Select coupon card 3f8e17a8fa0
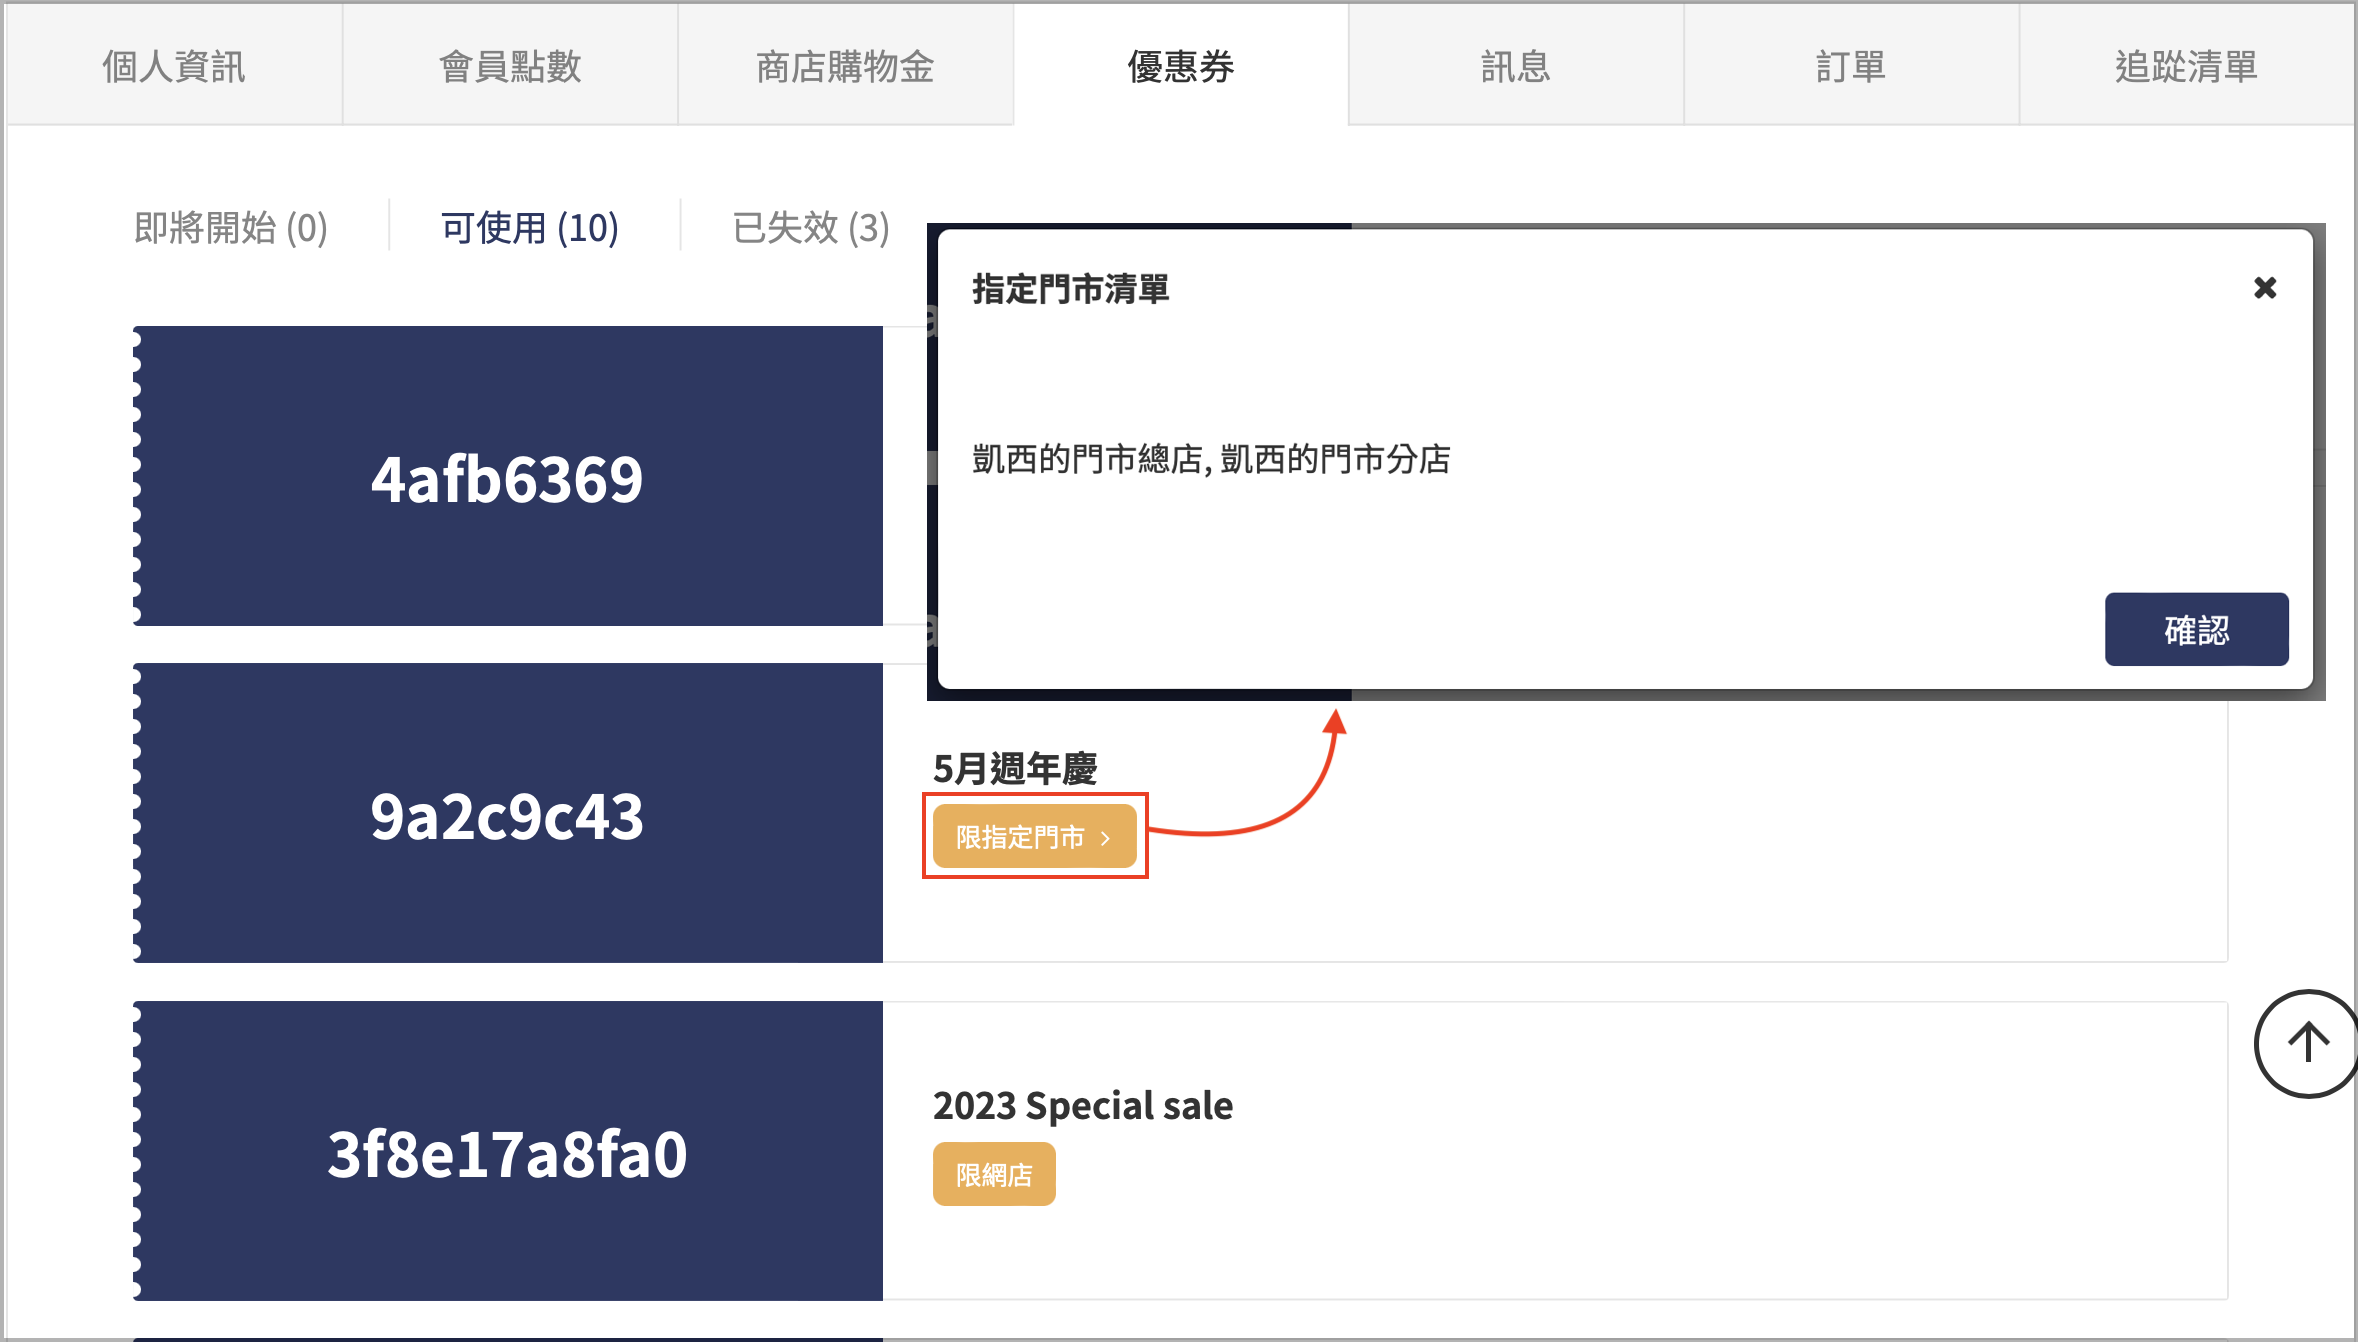This screenshot has width=2358, height=1342. [x=508, y=1151]
